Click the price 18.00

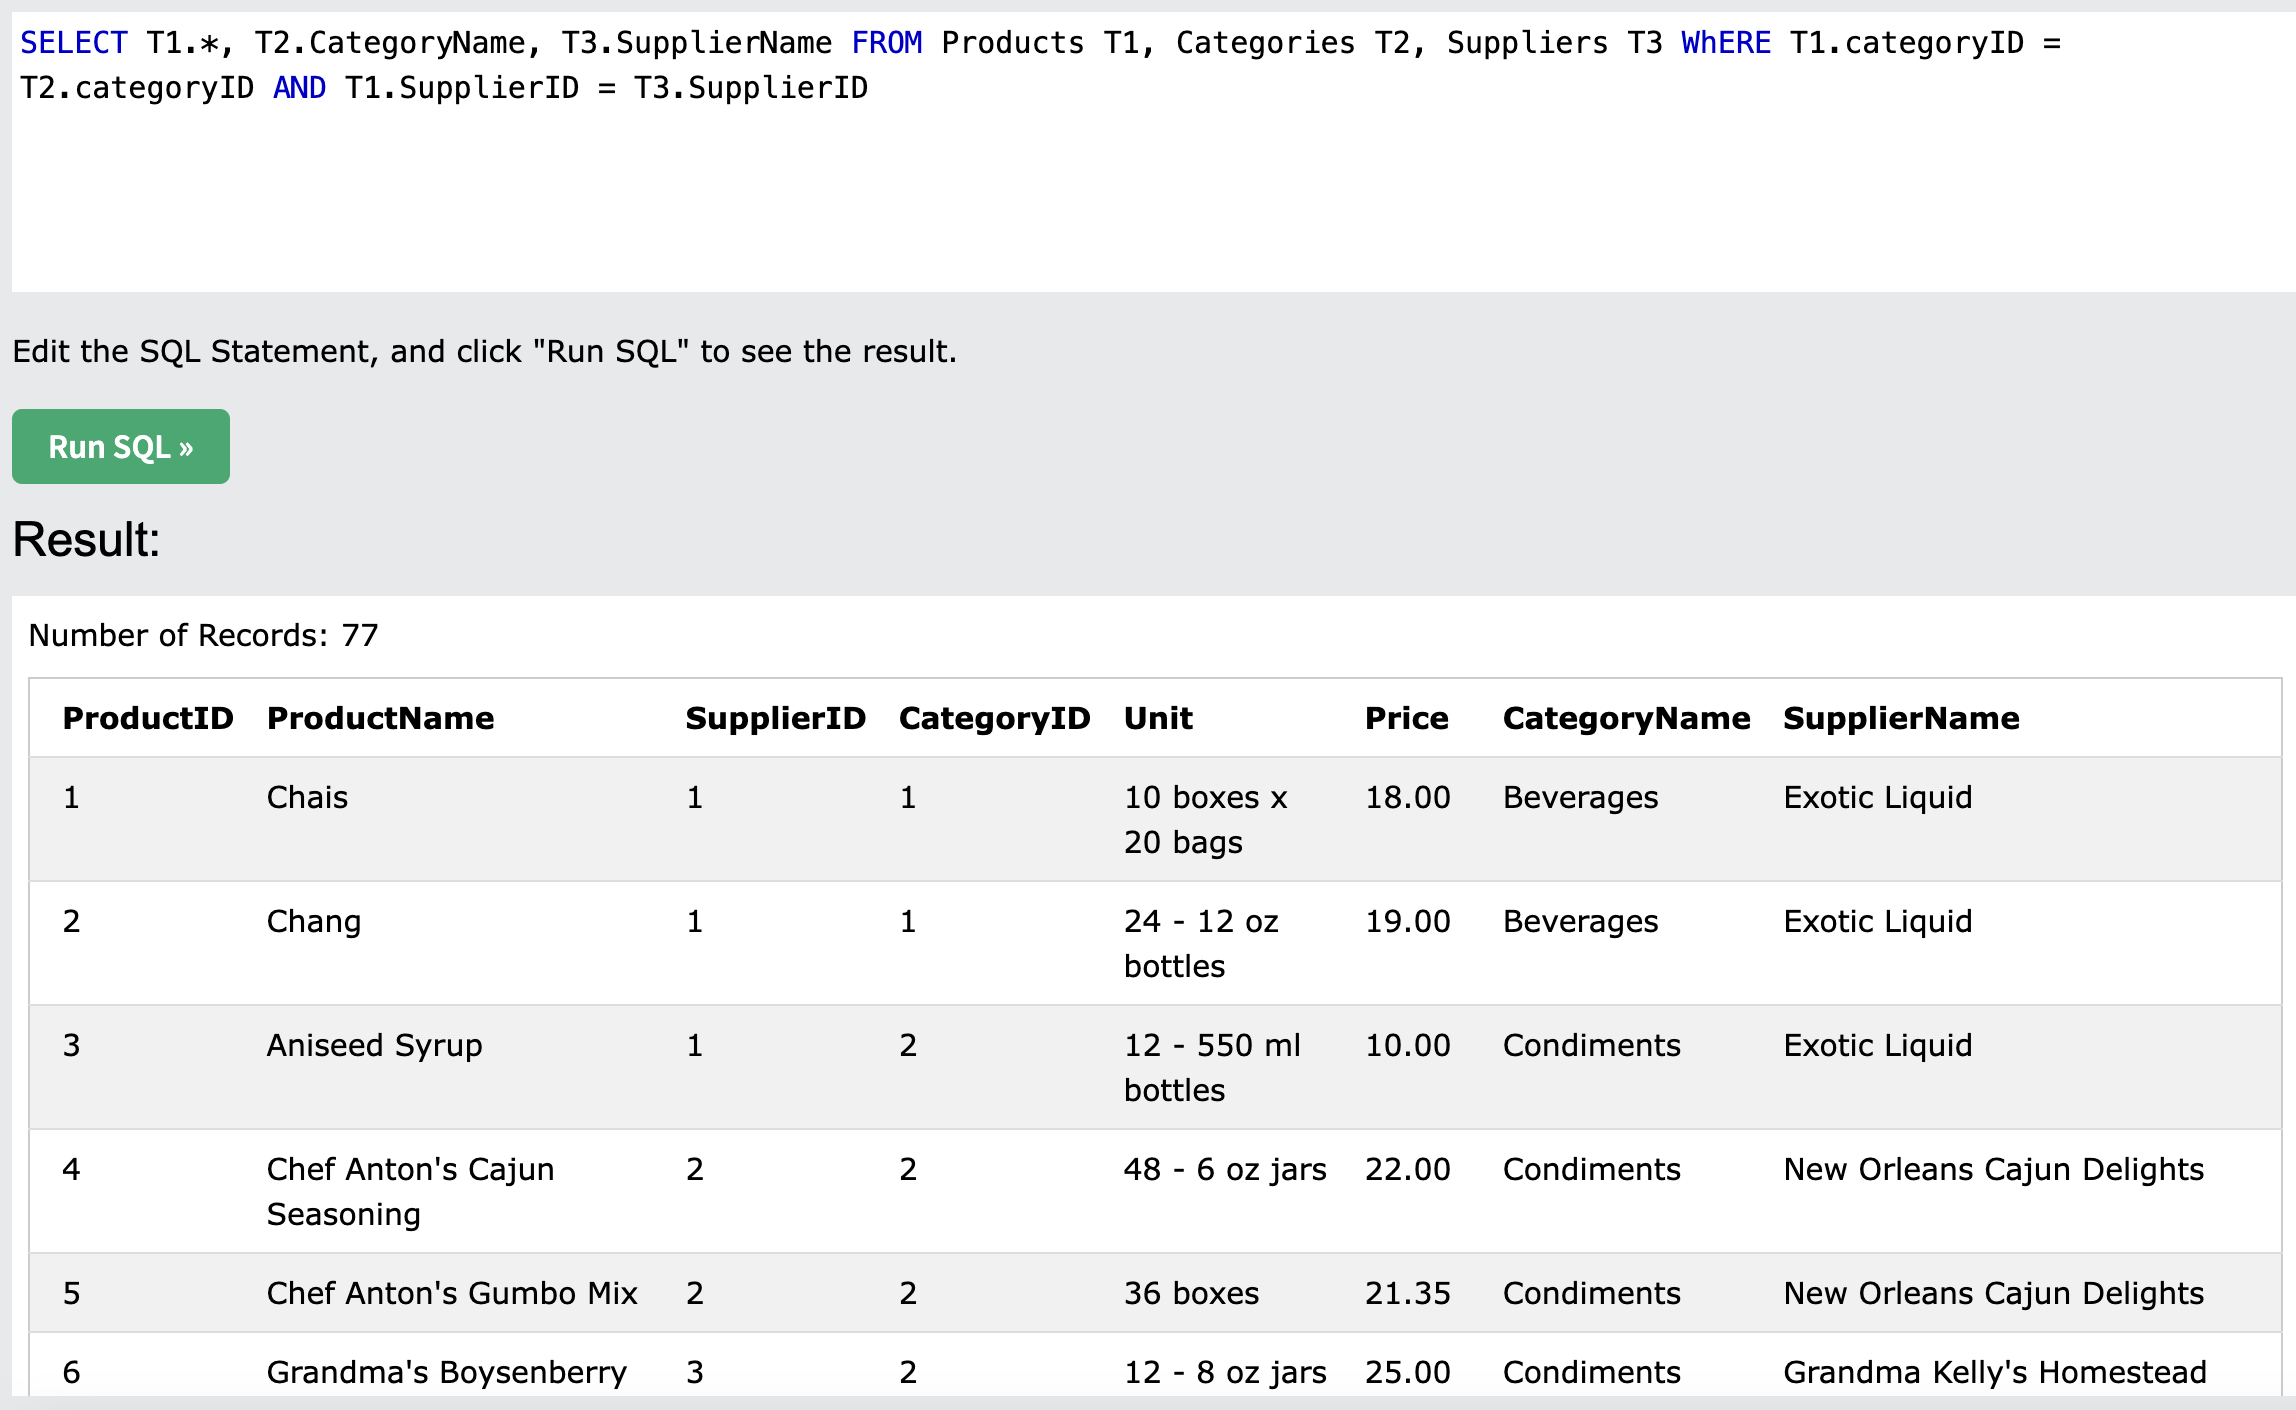pyautogui.click(x=1407, y=797)
